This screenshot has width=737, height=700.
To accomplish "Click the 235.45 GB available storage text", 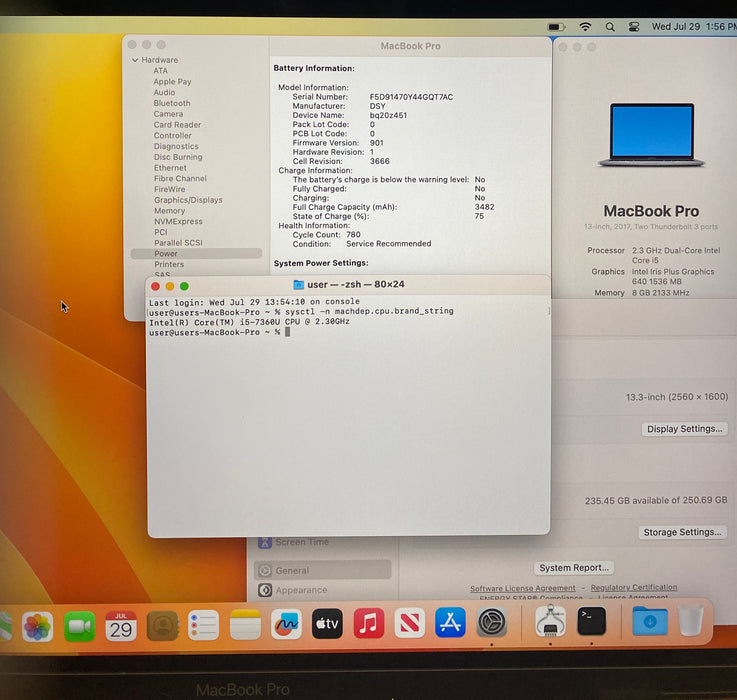I will click(656, 500).
